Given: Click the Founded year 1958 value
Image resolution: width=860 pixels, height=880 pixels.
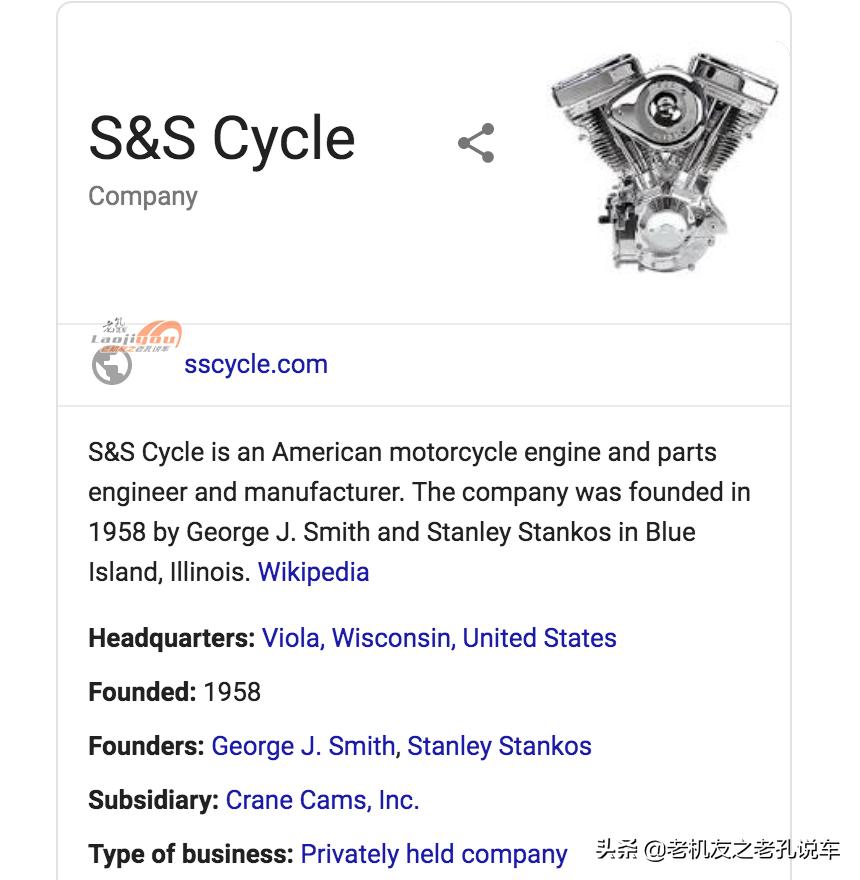Looking at the screenshot, I should (232, 692).
